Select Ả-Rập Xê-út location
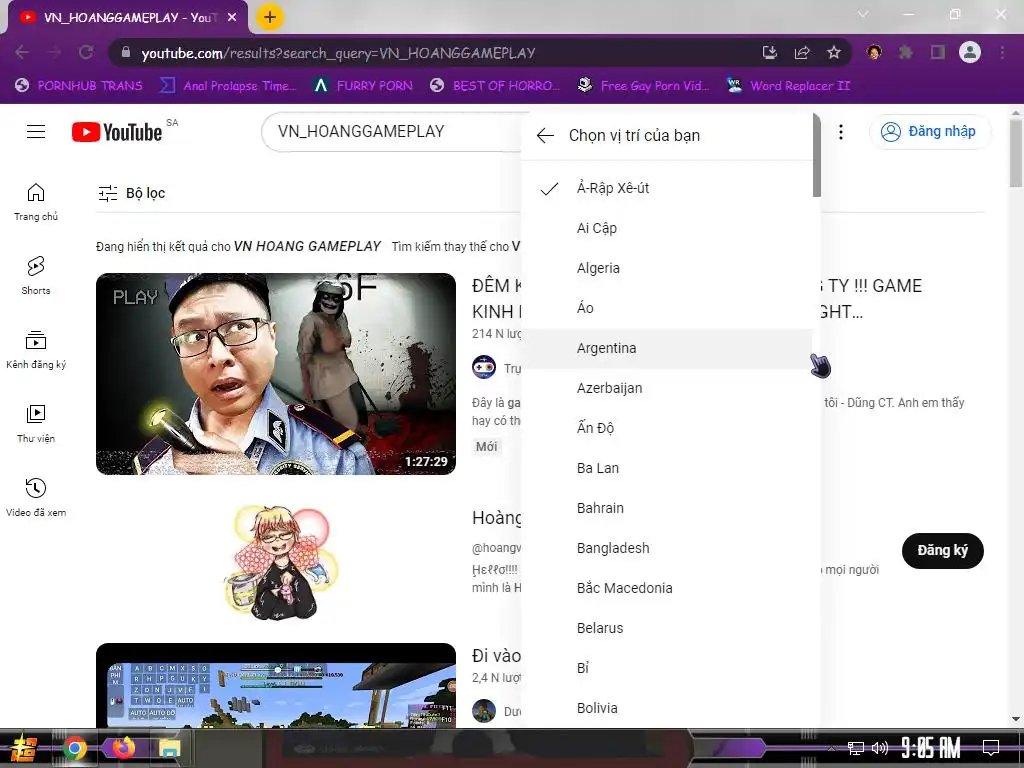 point(667,188)
